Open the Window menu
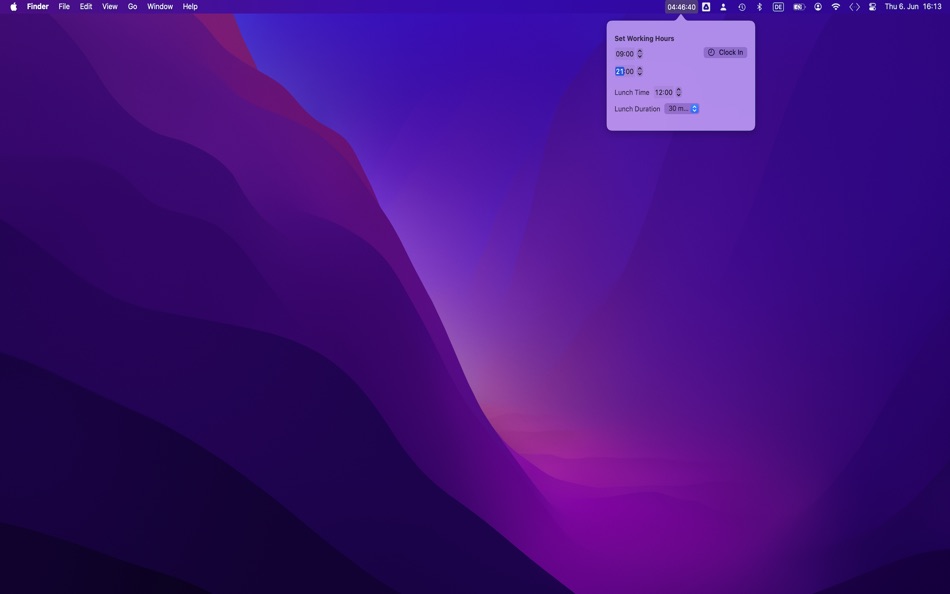950x594 pixels. (160, 6)
